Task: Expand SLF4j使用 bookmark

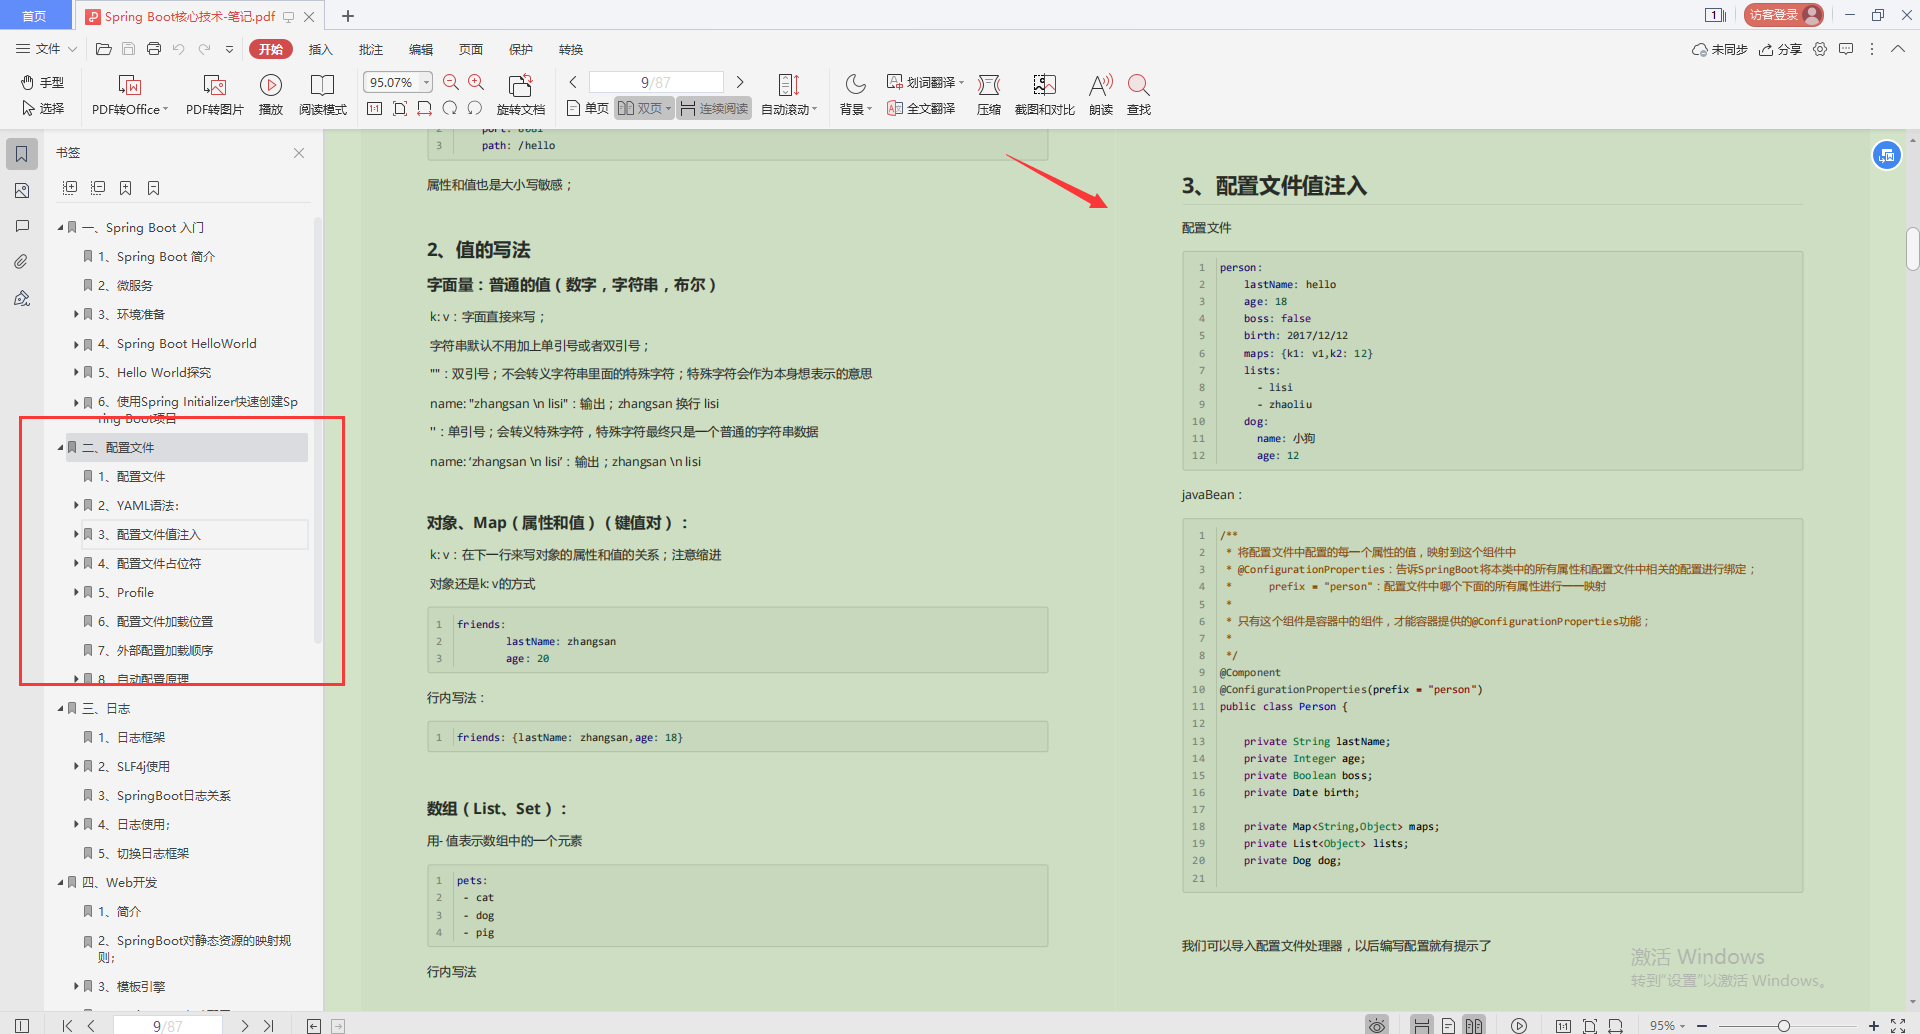Action: tap(76, 767)
